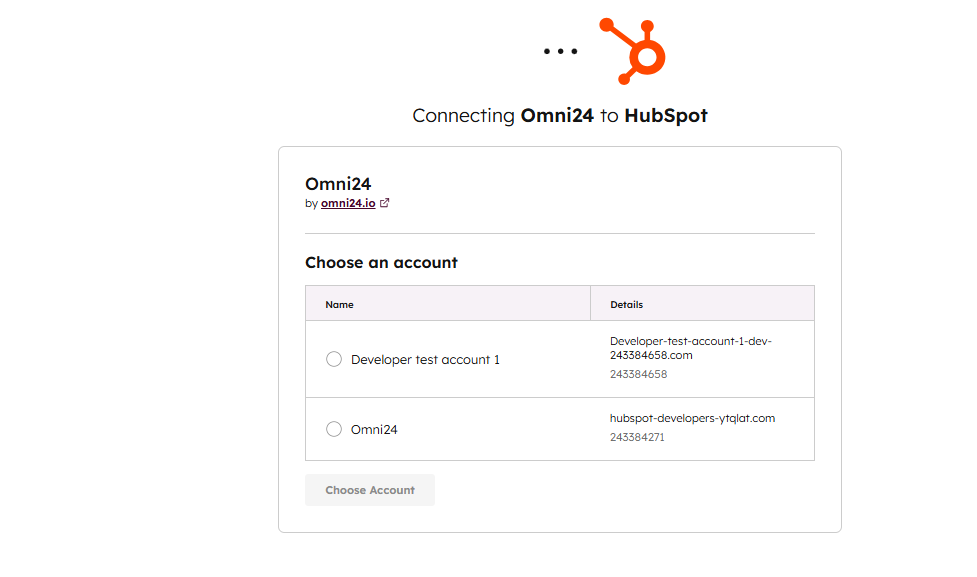The image size is (977, 577).
Task: Click the bold Omni24 word in the headline
Action: pos(557,115)
